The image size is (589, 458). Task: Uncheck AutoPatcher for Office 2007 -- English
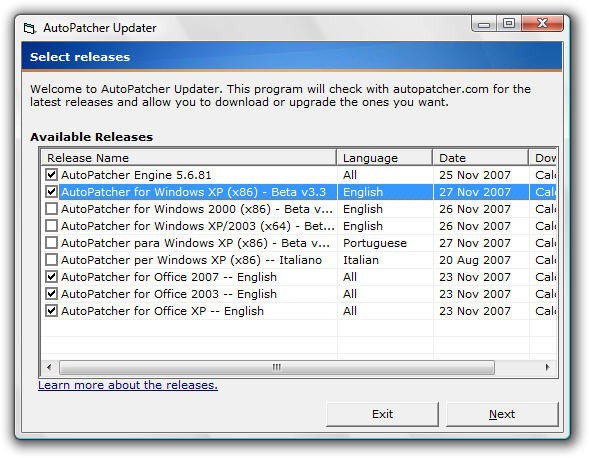point(51,277)
